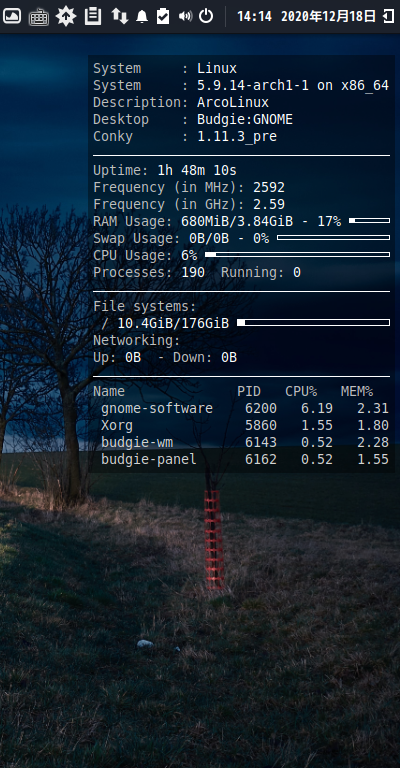Open the 14:14 clock popover

(x=254, y=17)
